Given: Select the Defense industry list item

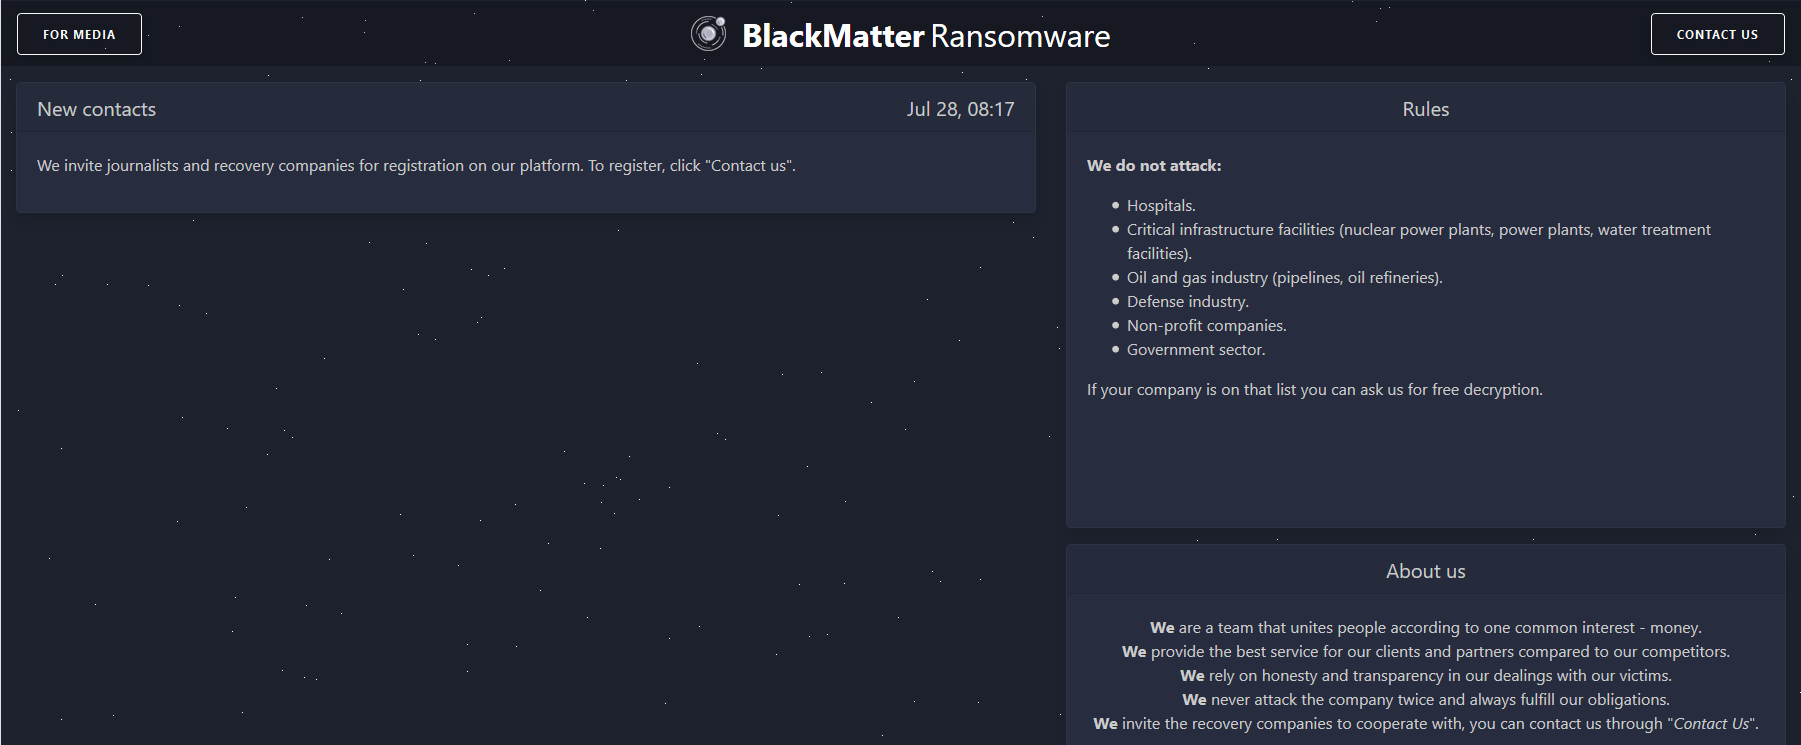Looking at the screenshot, I should pos(1188,302).
